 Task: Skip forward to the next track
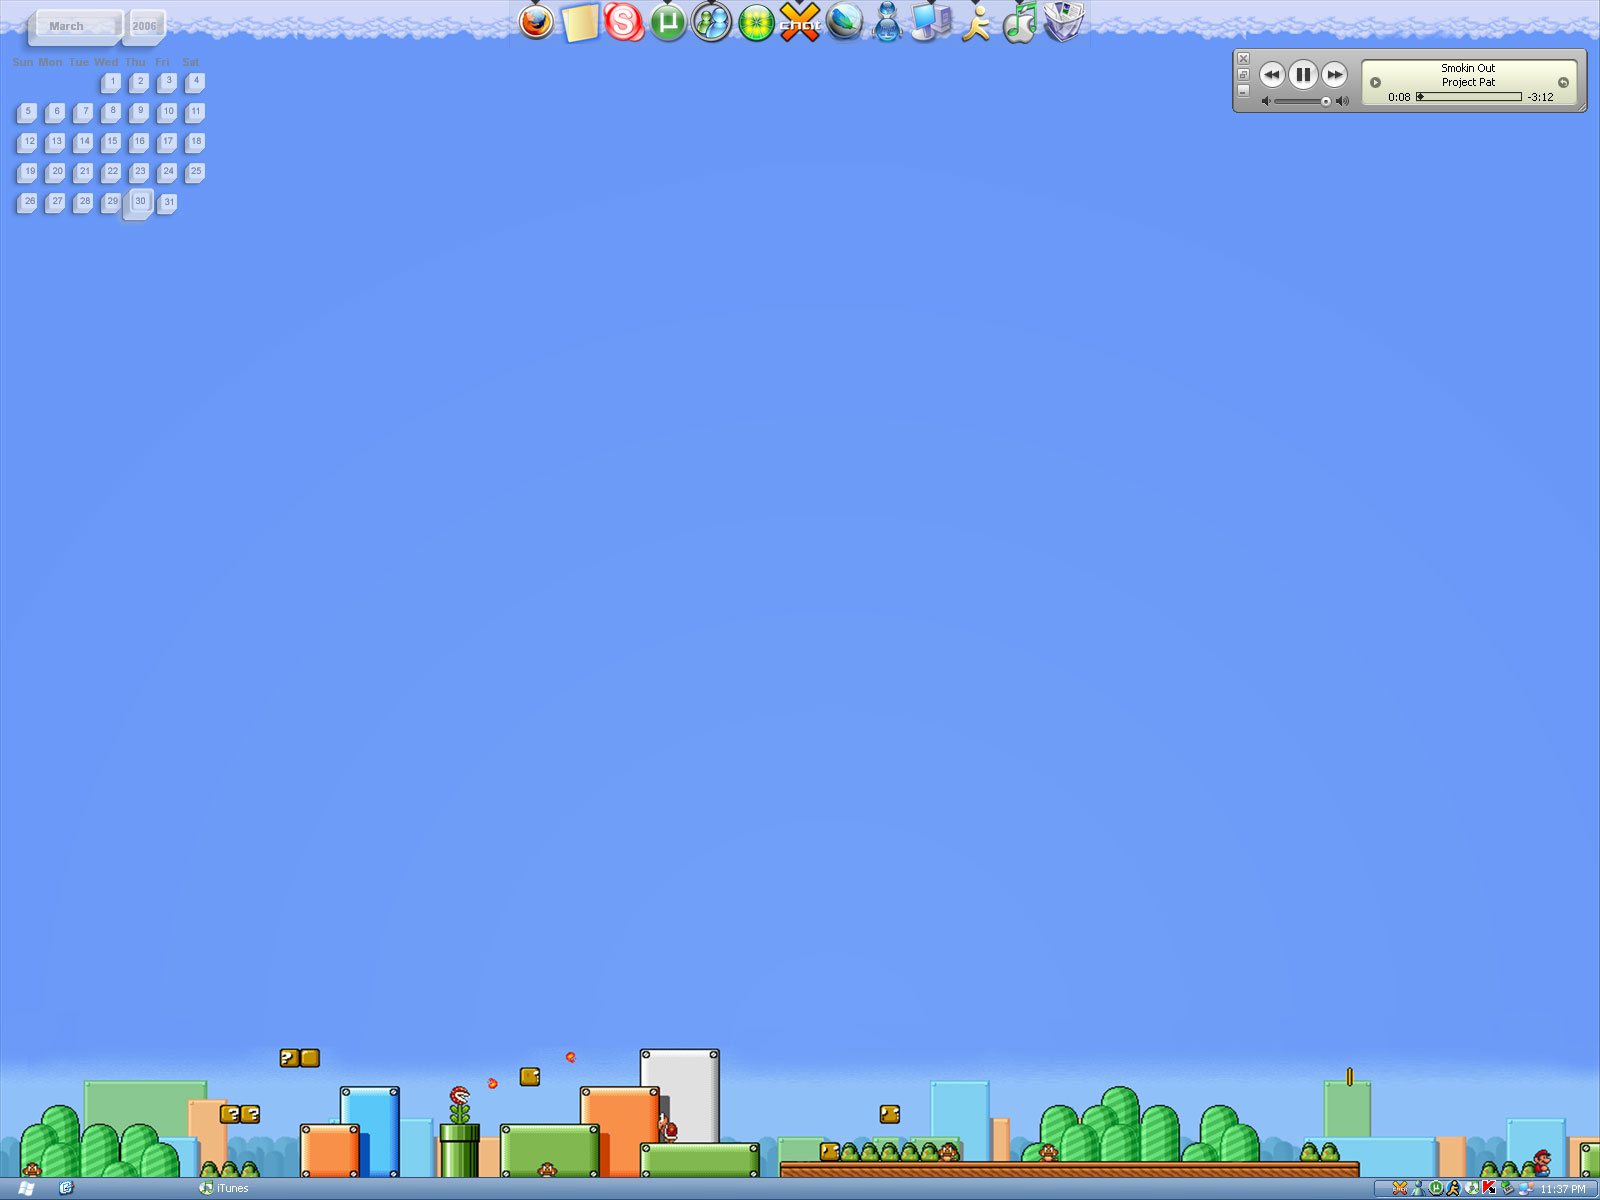[x=1335, y=74]
